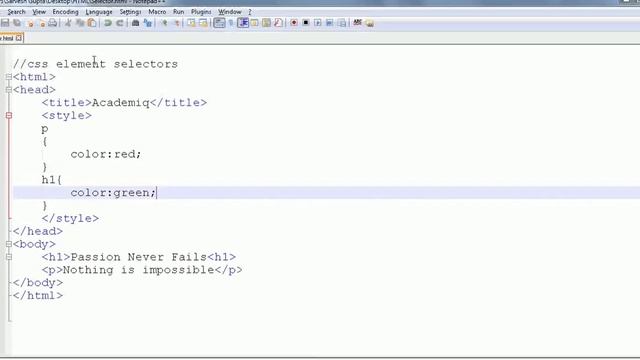Click the '</body>' closing tag
The height and width of the screenshot is (360, 640).
(38, 283)
